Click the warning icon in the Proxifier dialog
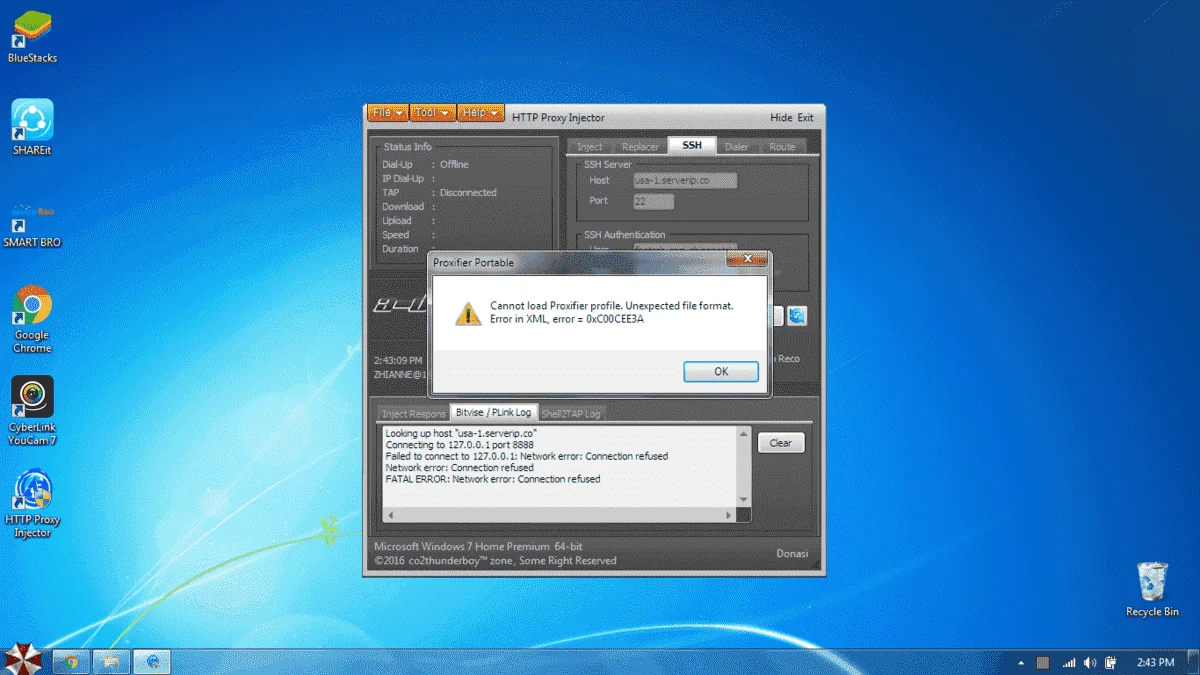Image resolution: width=1200 pixels, height=675 pixels. pyautogui.click(x=467, y=312)
